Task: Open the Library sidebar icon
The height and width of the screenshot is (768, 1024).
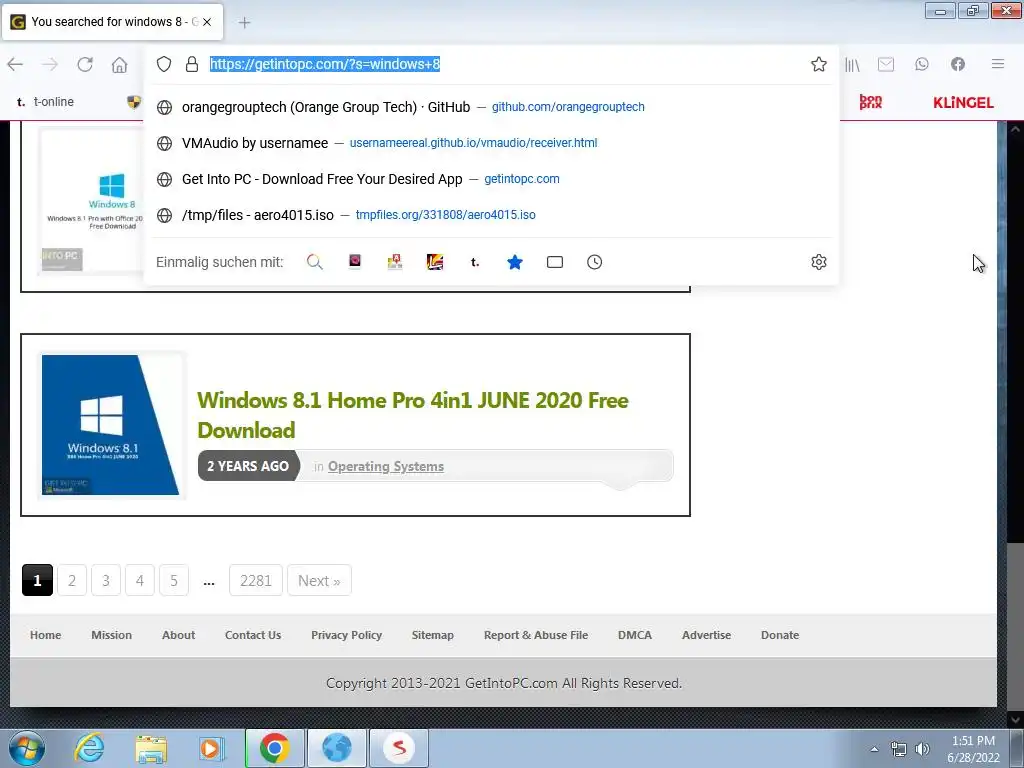Action: 852,64
